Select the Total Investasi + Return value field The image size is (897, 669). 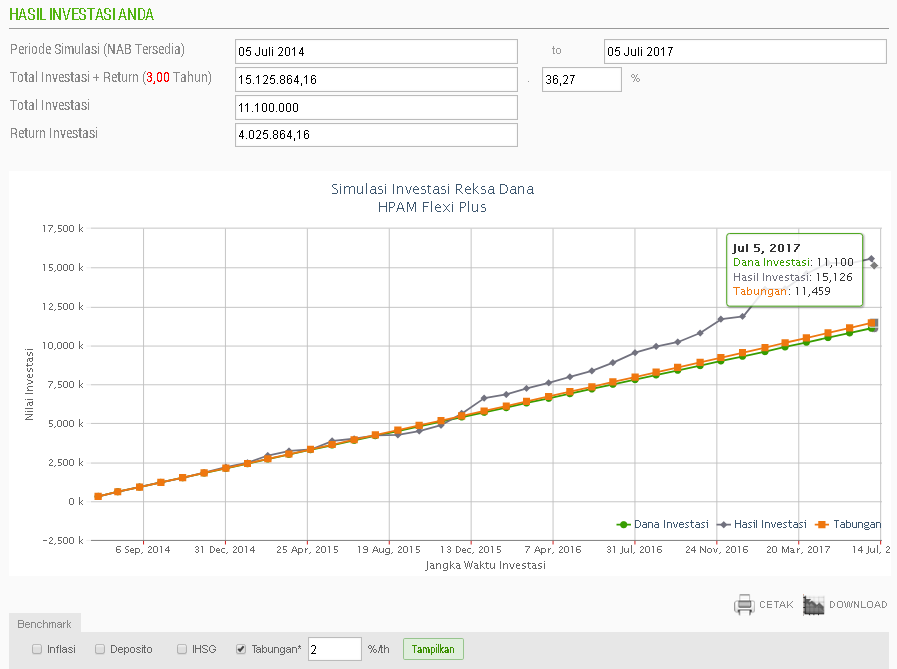[376, 79]
